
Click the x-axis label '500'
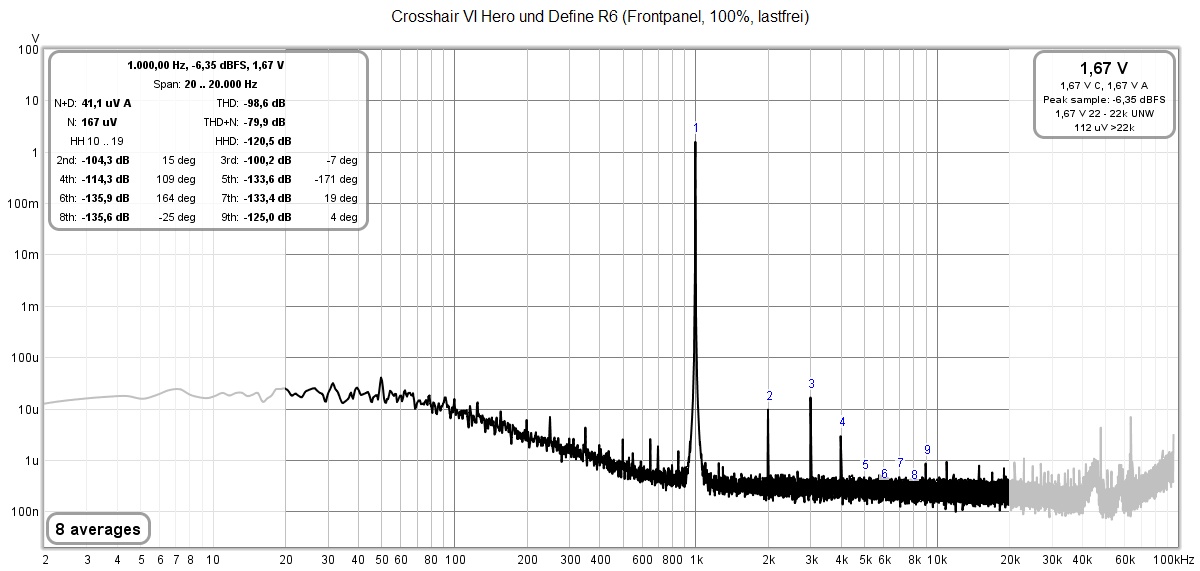click(x=623, y=559)
